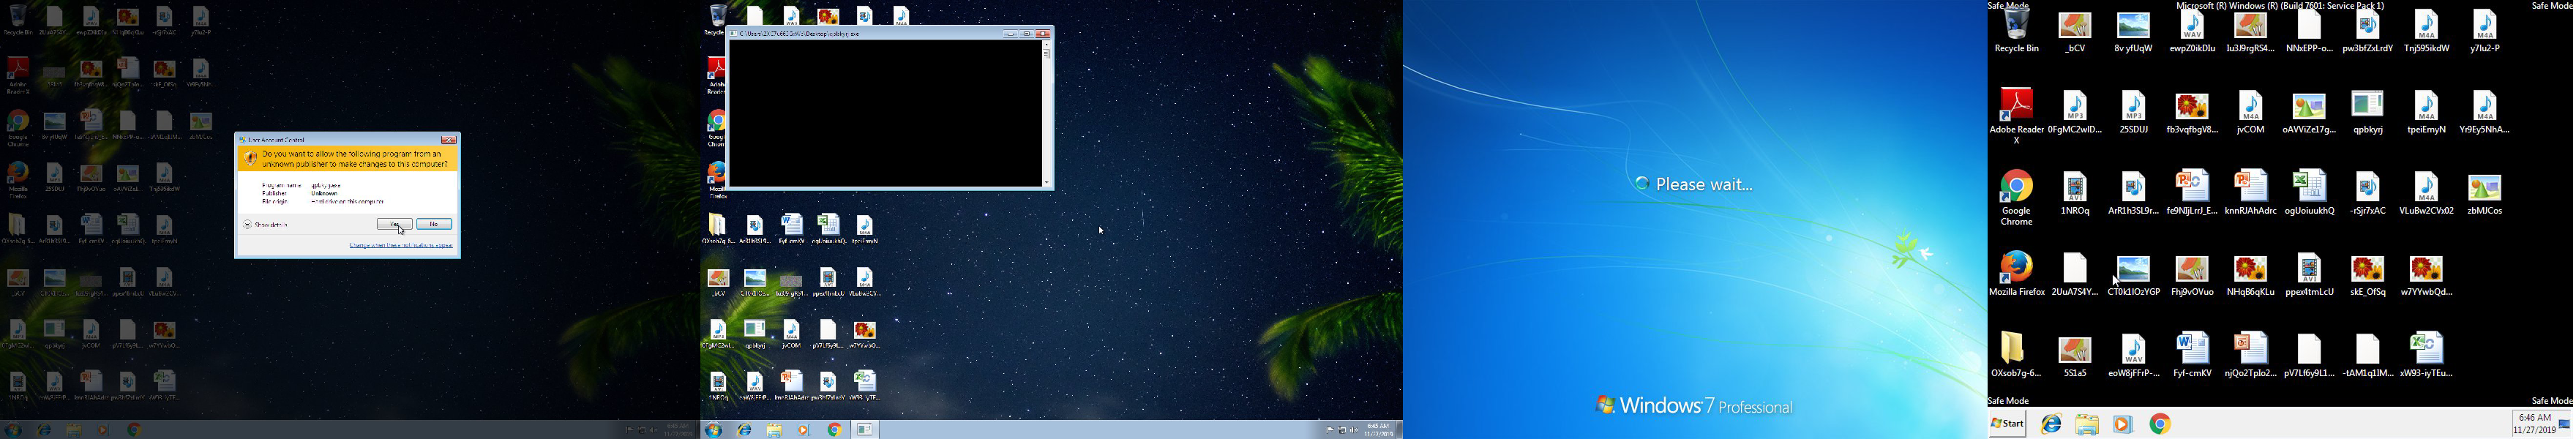Select the ppex4tmLcU AVI file
Viewport: 2576px width, 439px height.
tap(2309, 275)
